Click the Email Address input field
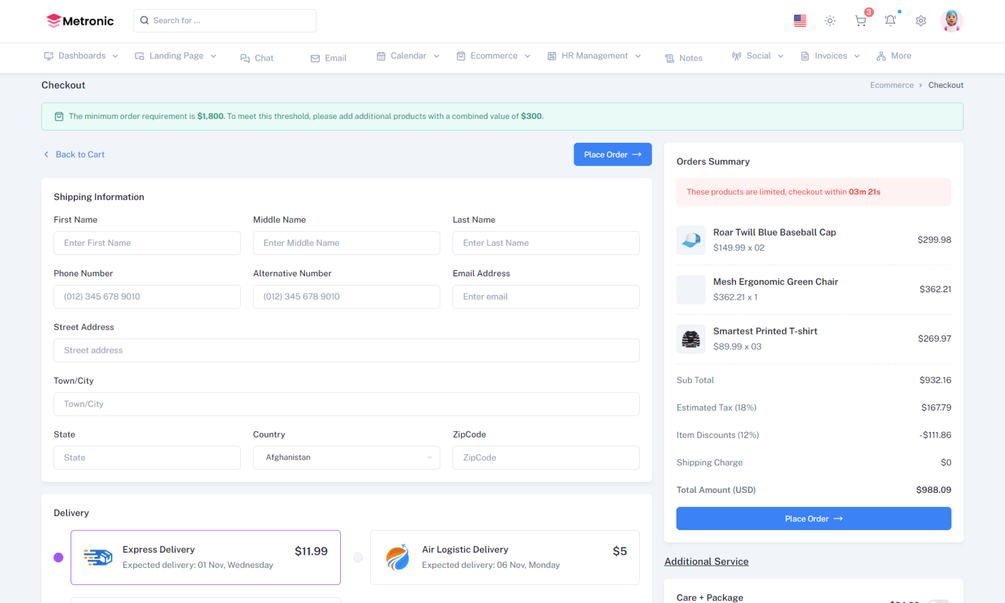The image size is (1005, 603). (546, 297)
